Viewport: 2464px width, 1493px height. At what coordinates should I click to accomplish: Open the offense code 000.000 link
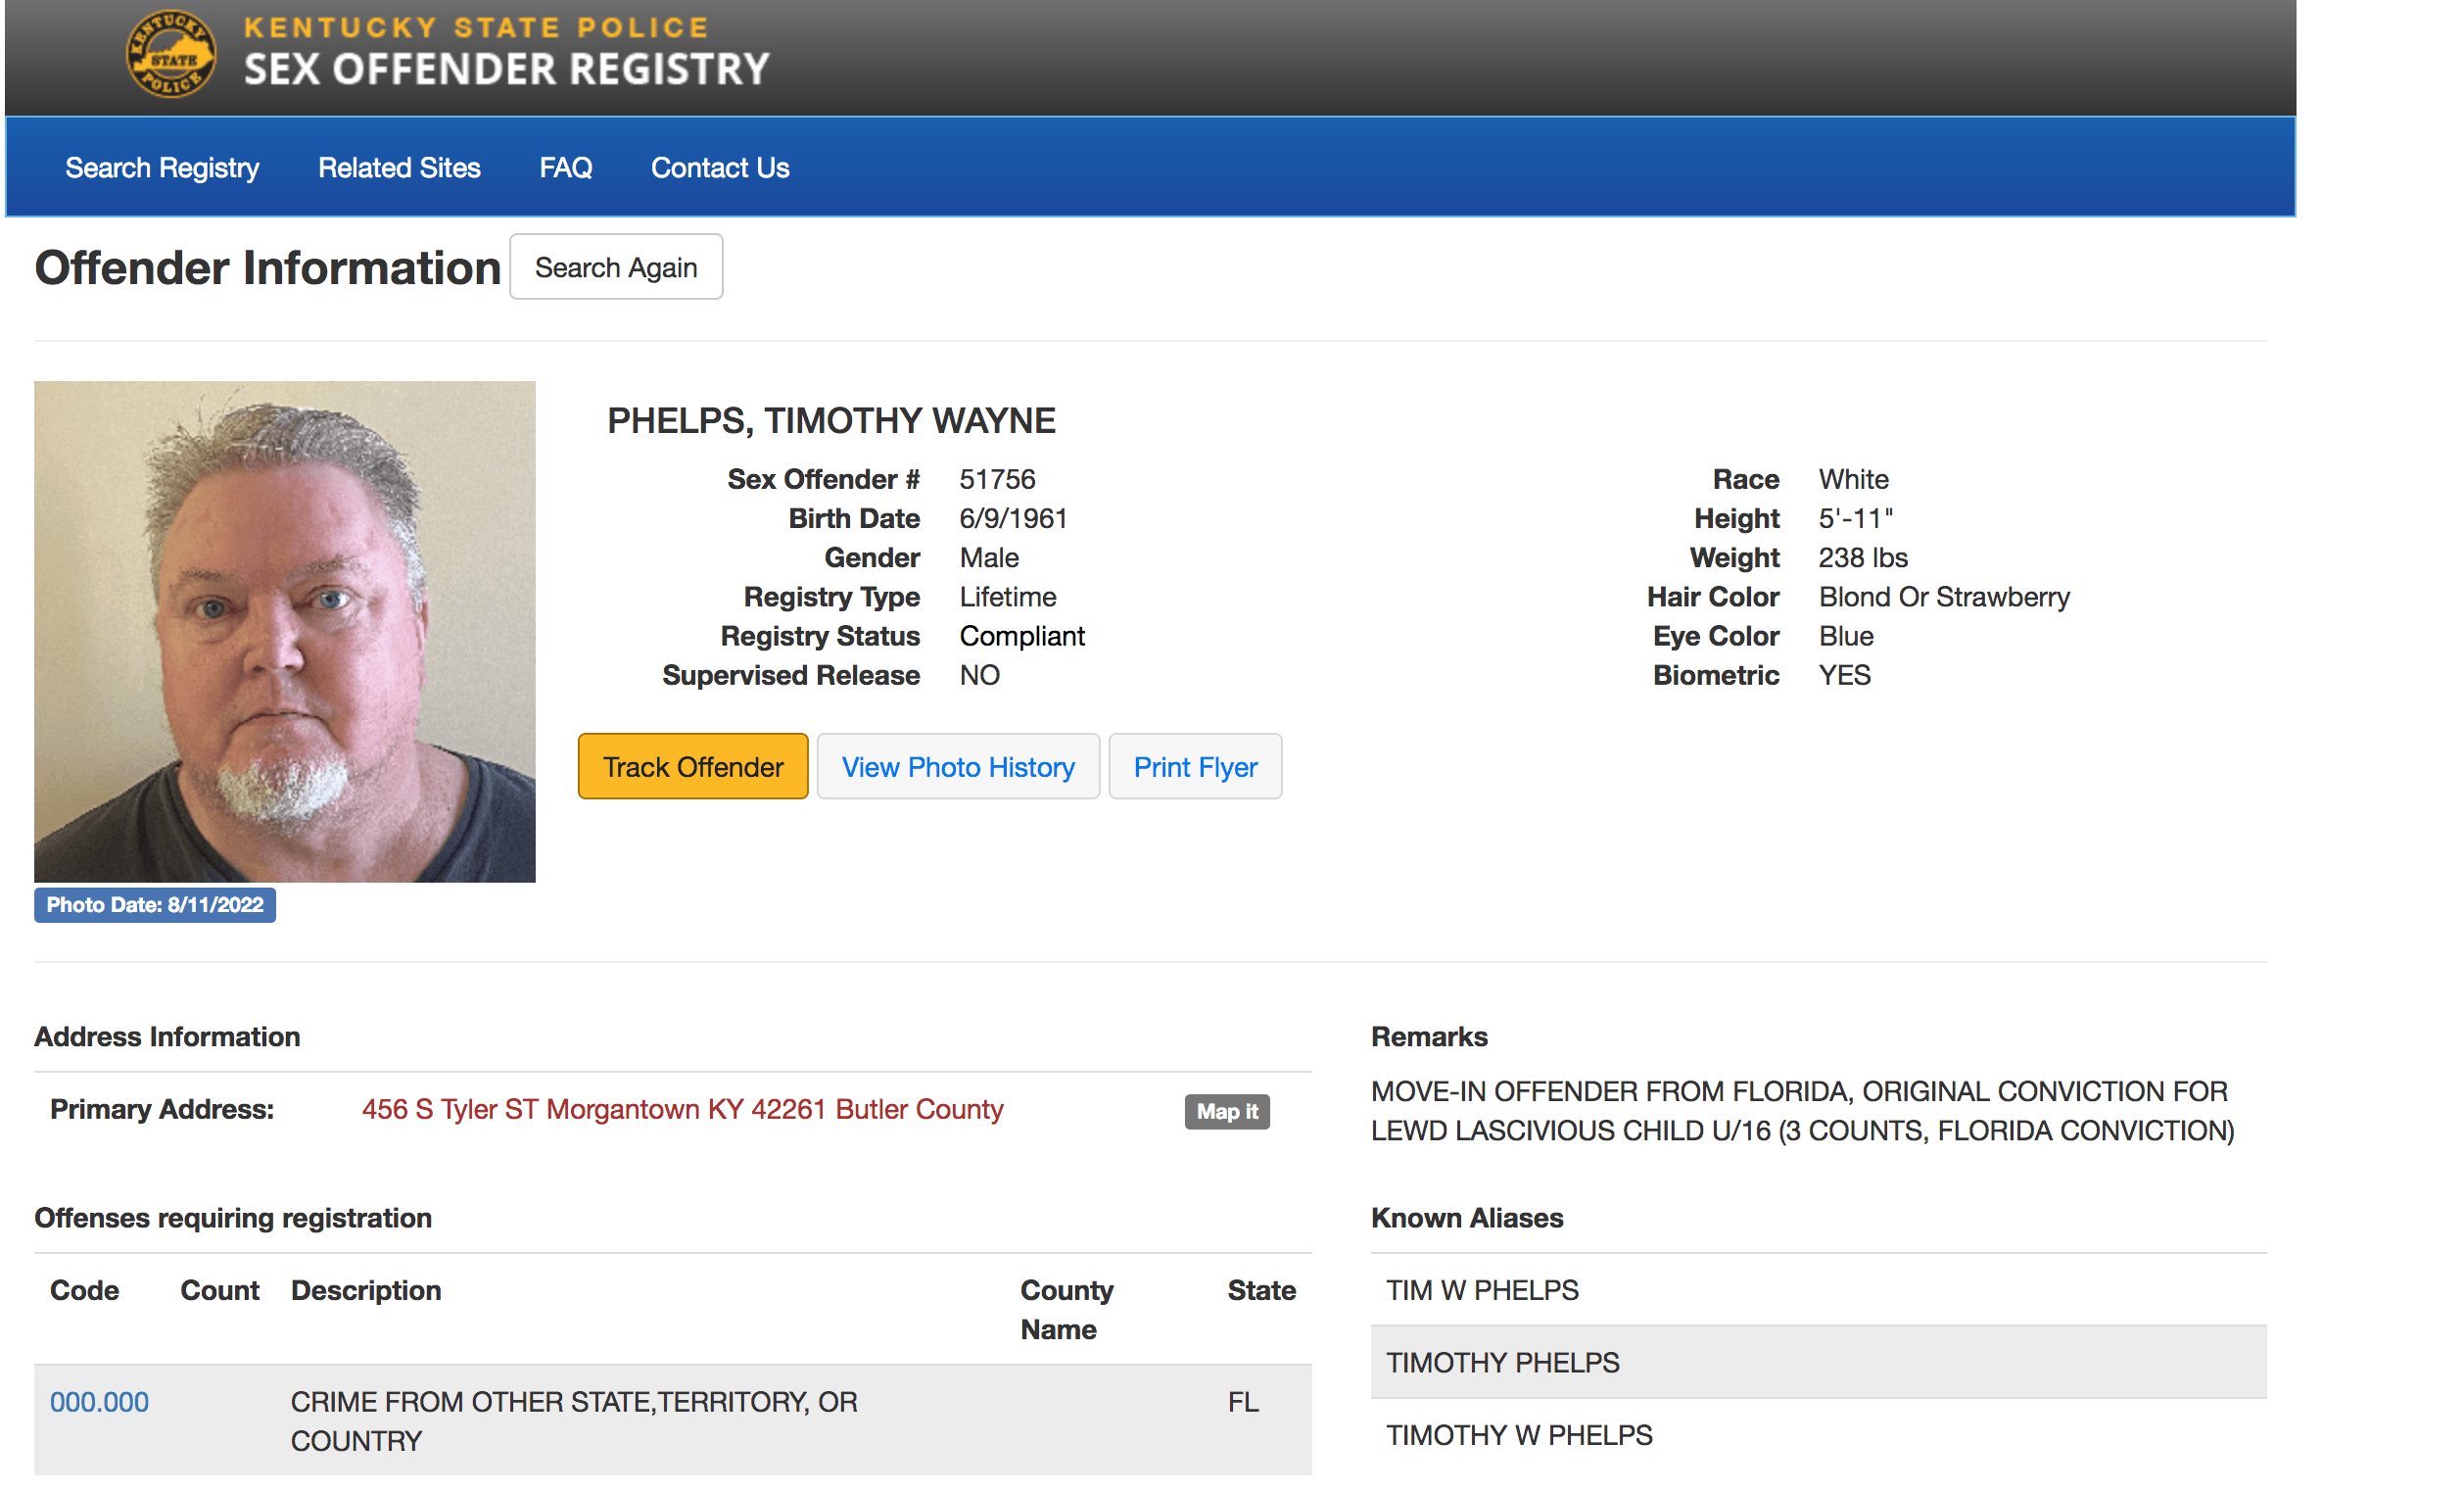(99, 1401)
